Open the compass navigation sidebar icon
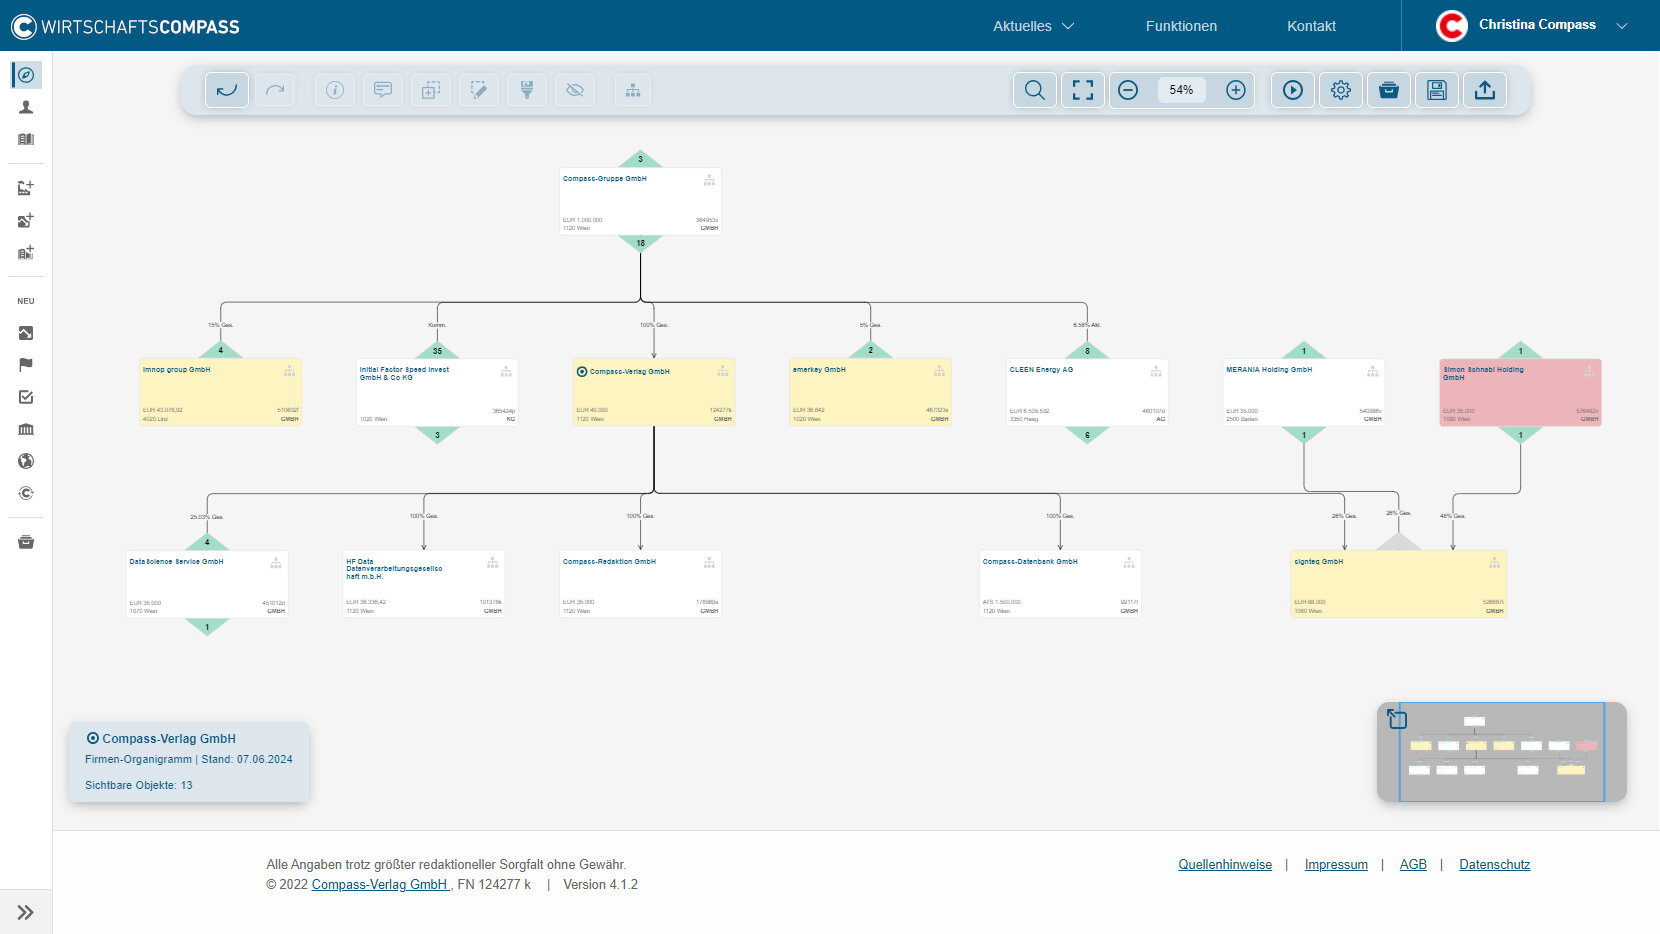Viewport: 1660px width, 934px height. point(26,75)
